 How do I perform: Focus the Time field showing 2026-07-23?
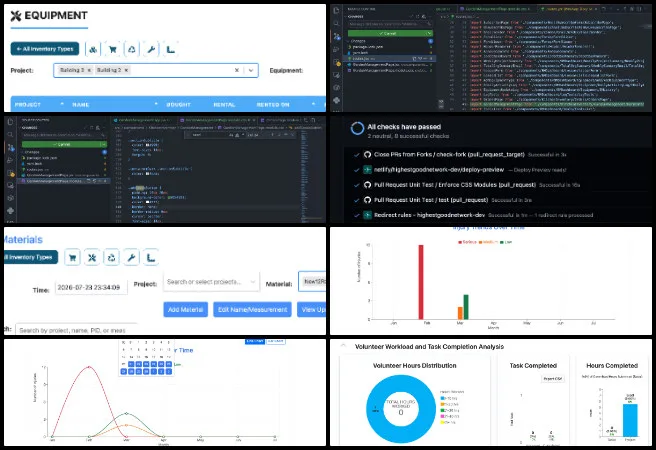pos(91,288)
